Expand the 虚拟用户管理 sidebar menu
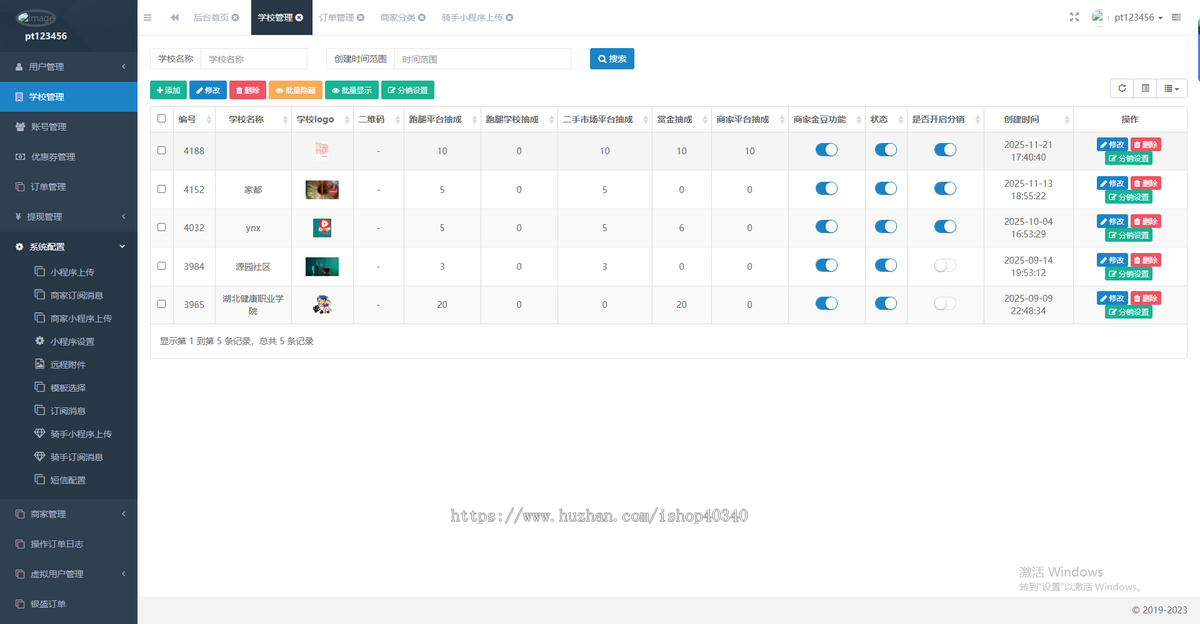This screenshot has width=1200, height=624. tap(68, 574)
